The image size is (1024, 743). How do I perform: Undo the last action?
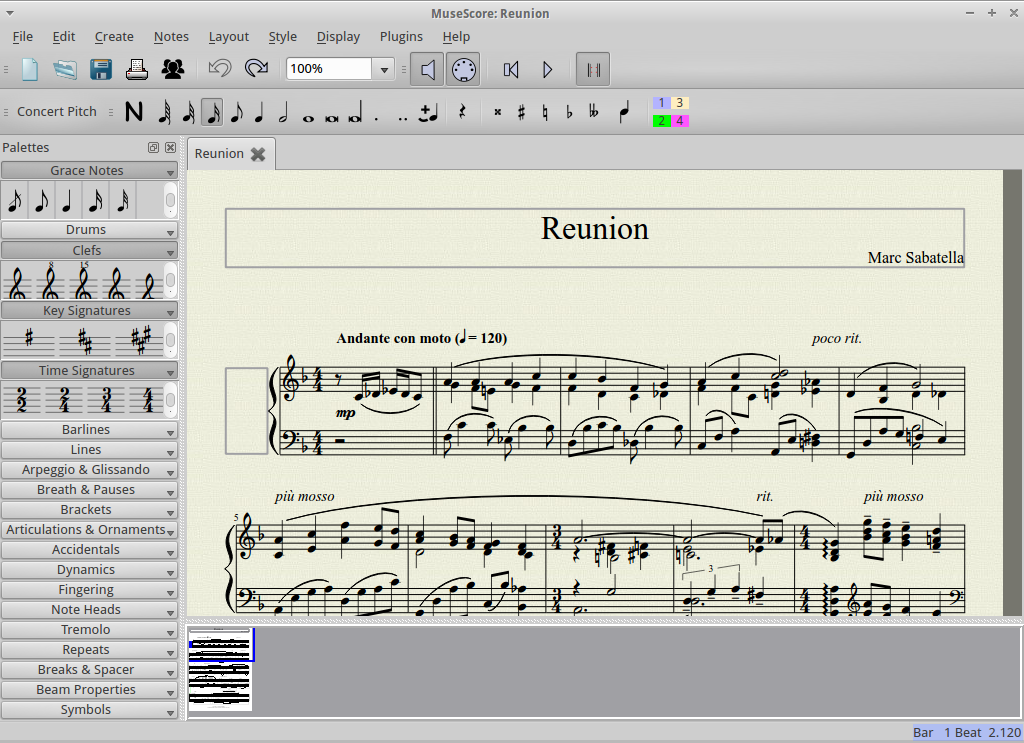(220, 69)
